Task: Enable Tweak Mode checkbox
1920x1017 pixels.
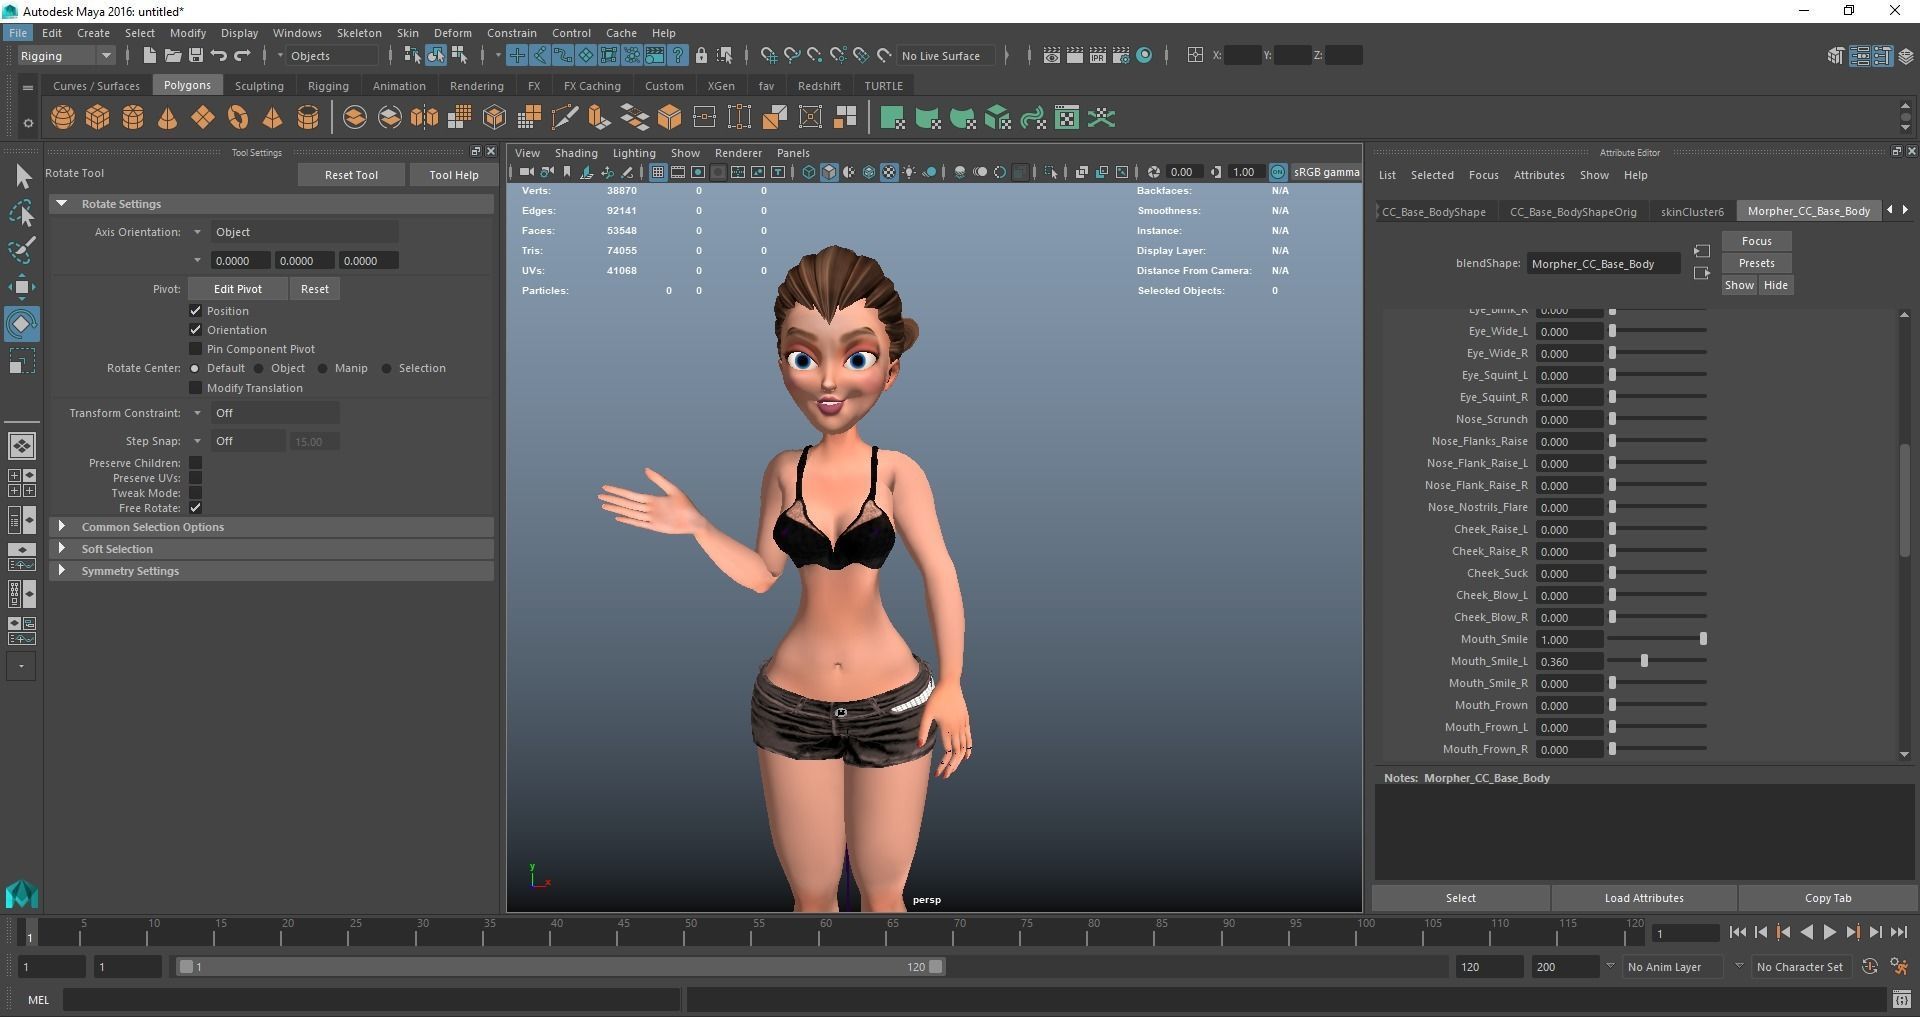Action: (196, 493)
